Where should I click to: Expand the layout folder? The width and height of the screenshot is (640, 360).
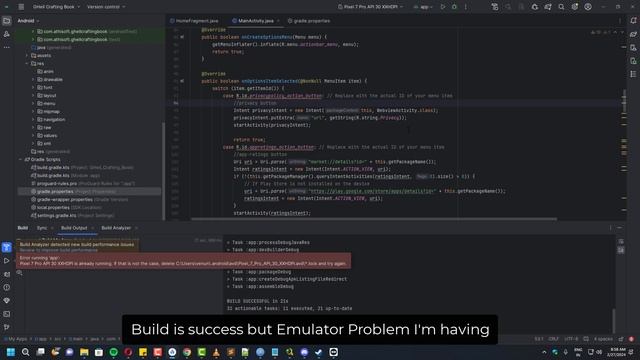pos(33,96)
